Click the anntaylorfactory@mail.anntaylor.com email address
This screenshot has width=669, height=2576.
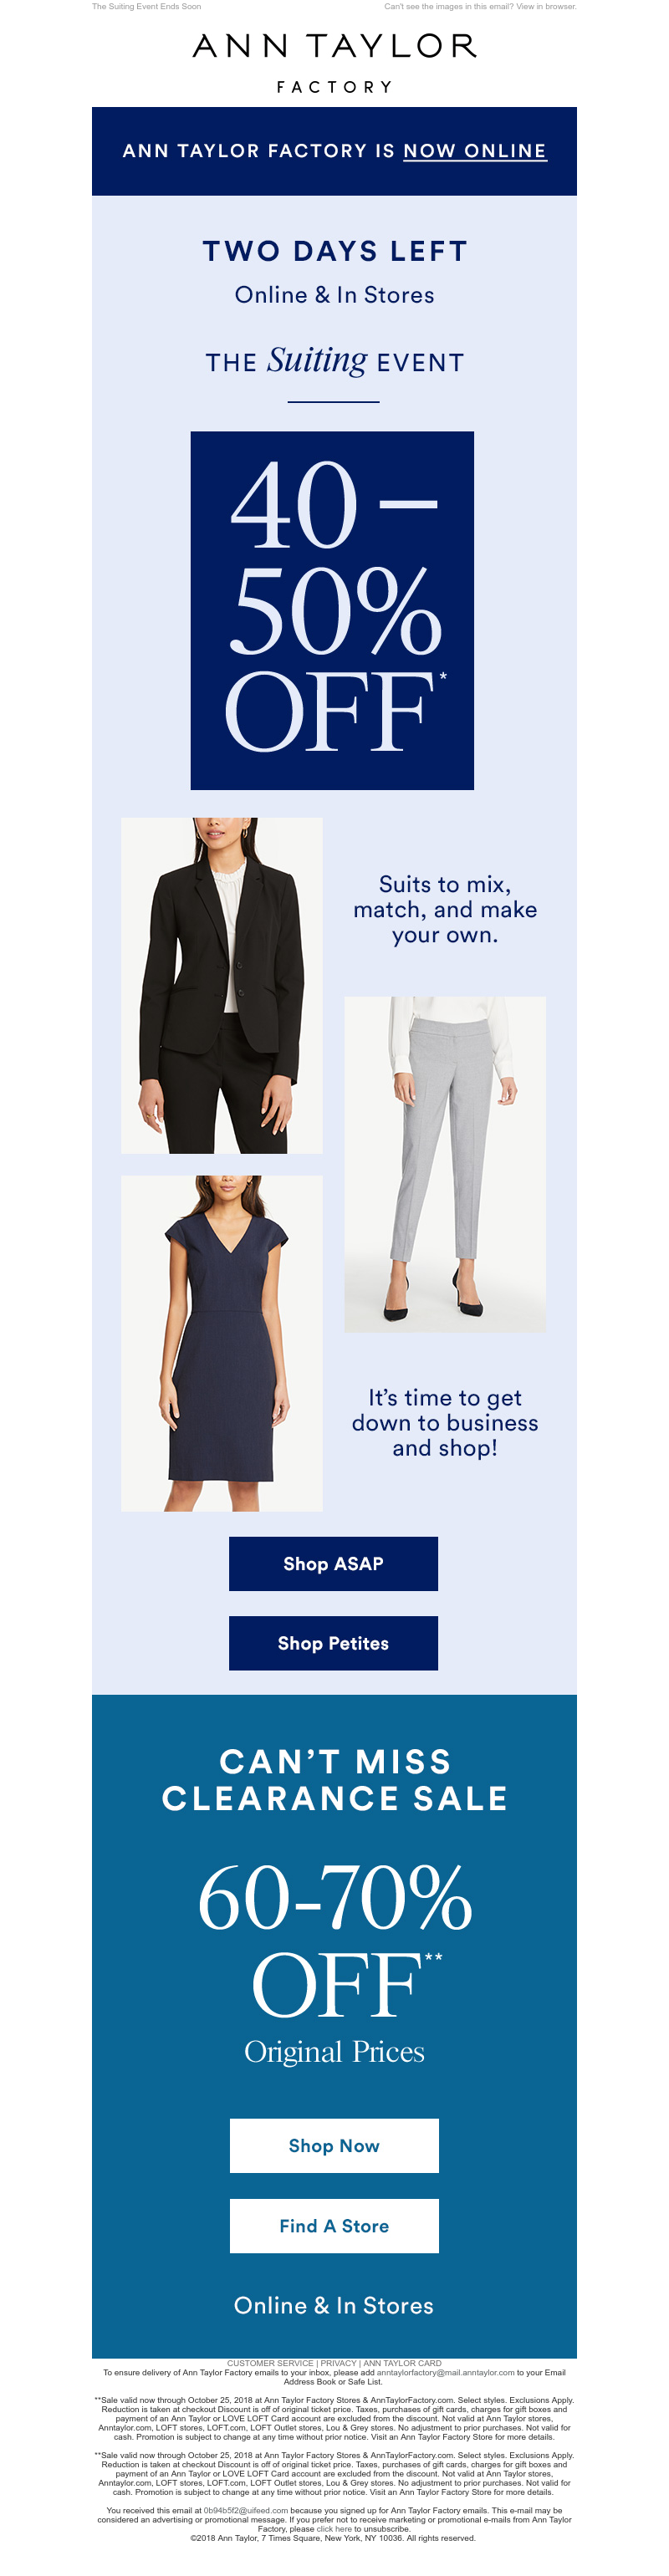(445, 2372)
